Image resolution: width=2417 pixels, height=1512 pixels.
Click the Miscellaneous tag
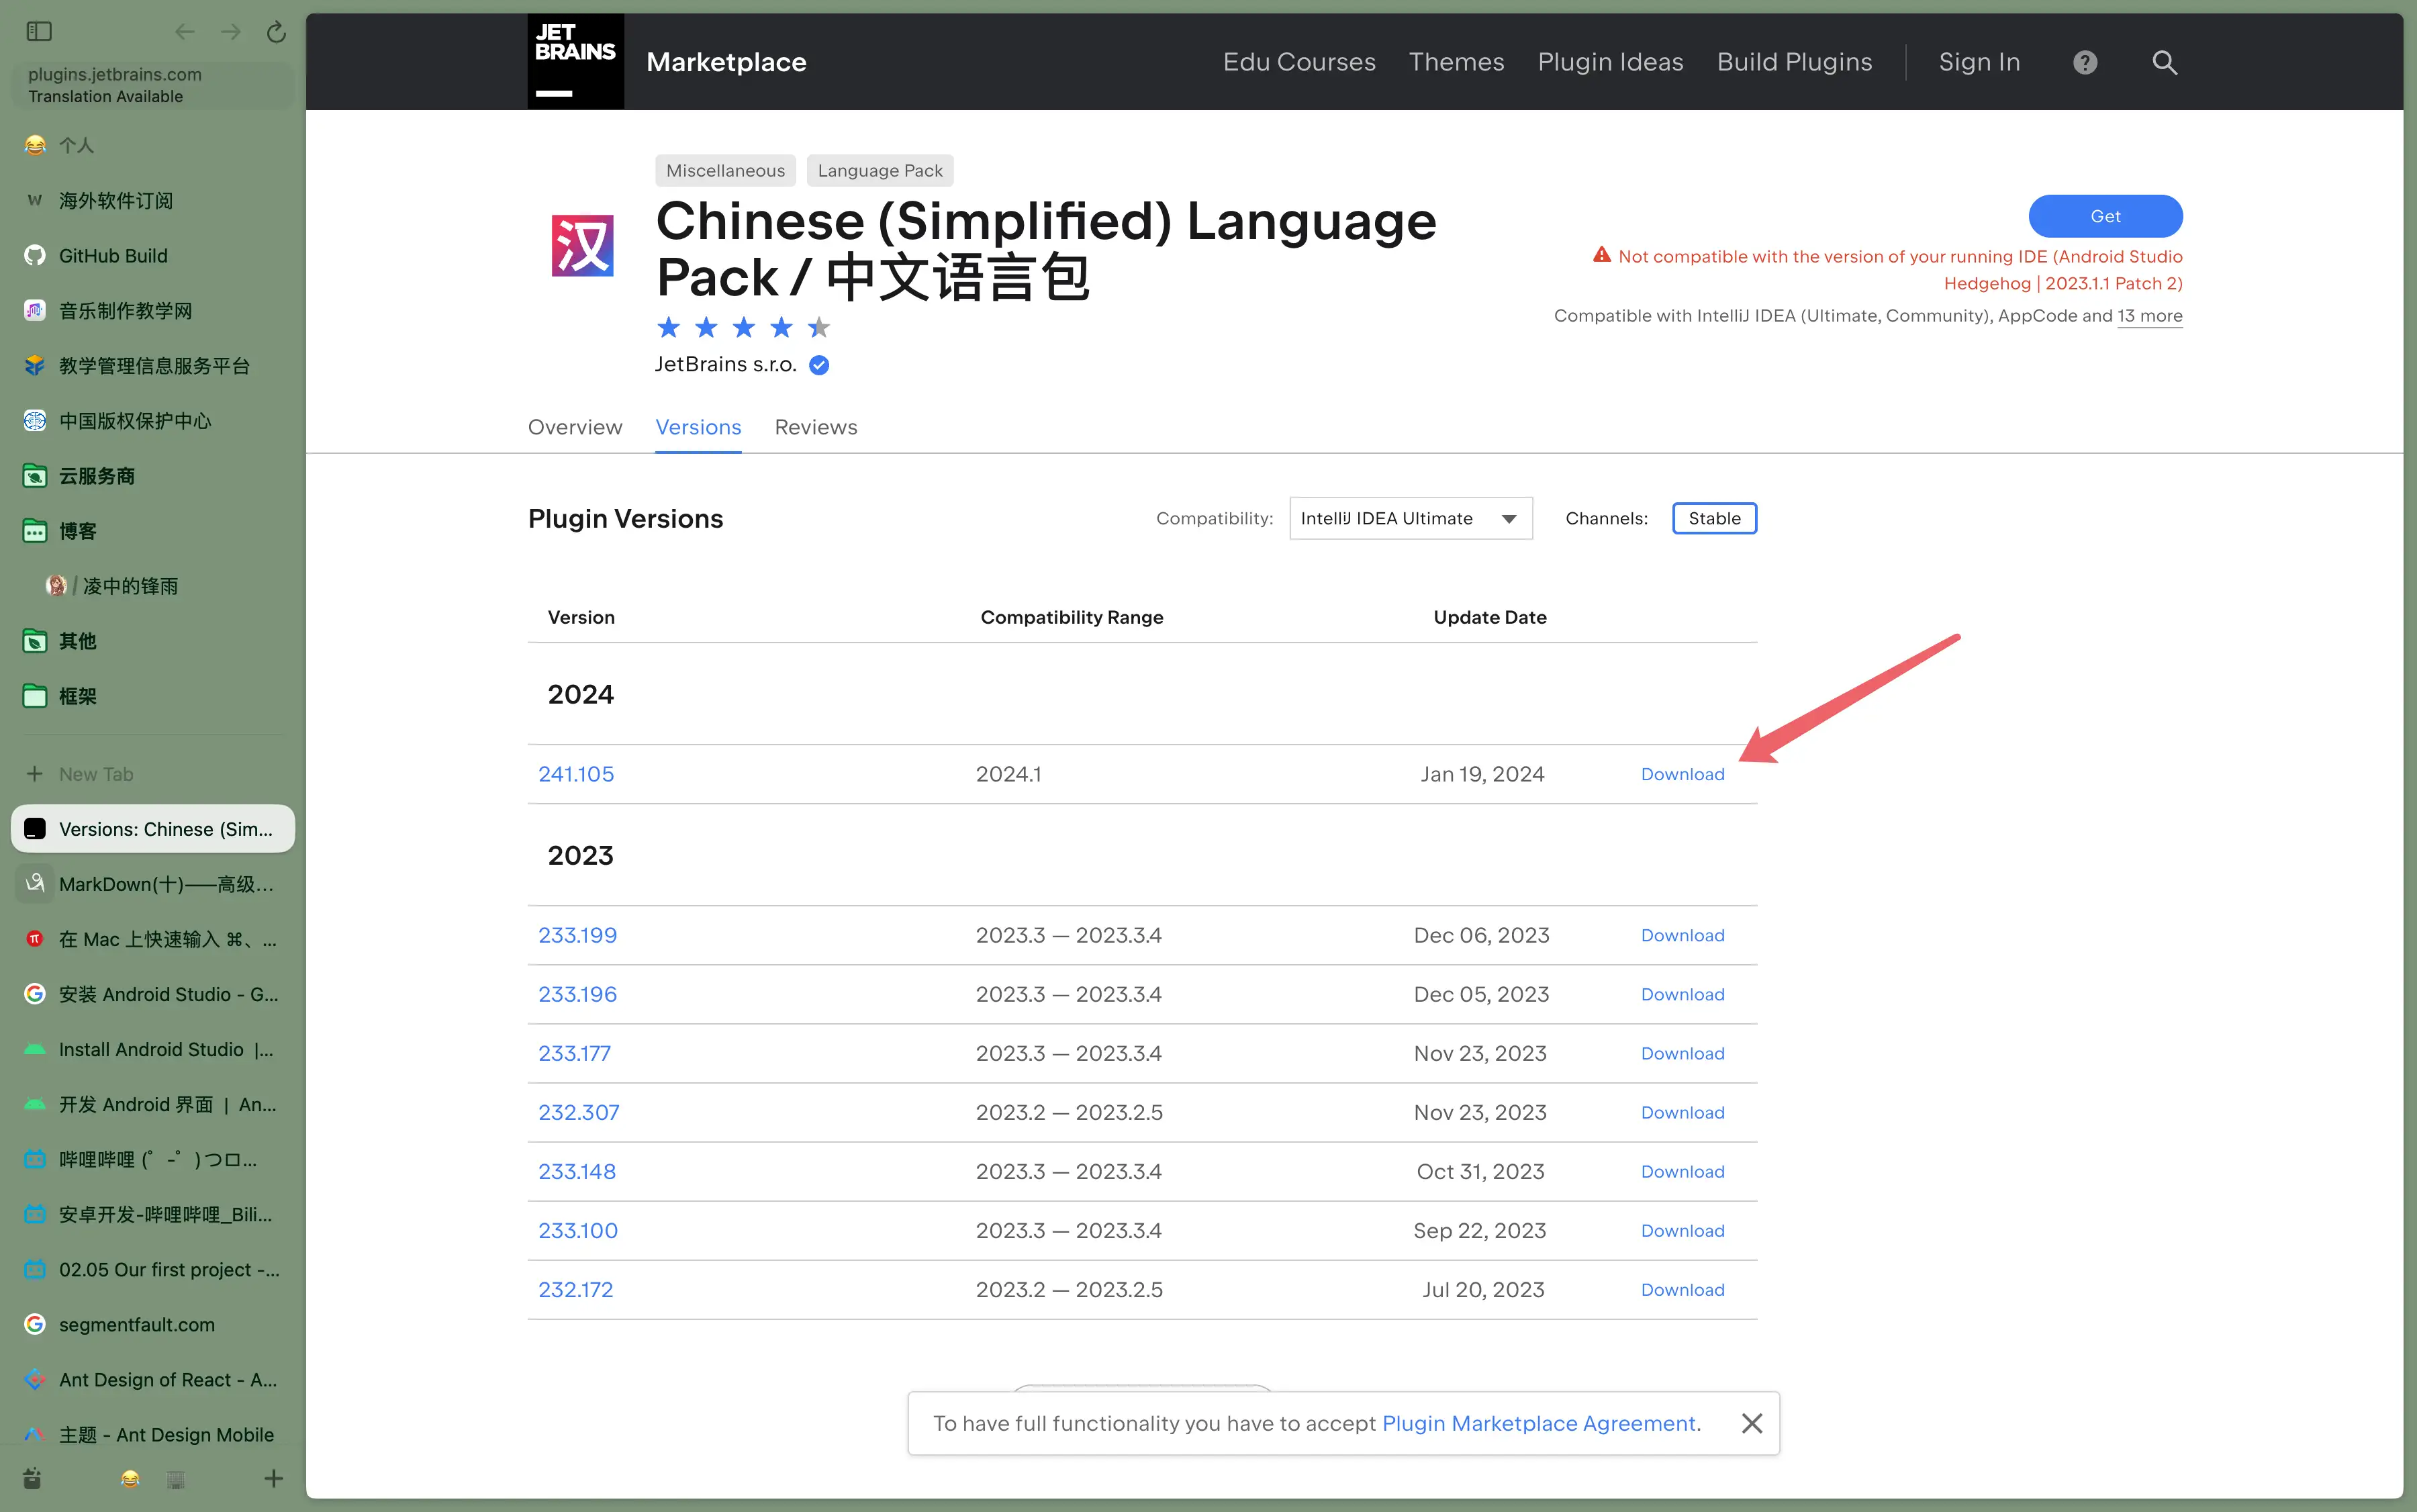click(x=725, y=171)
